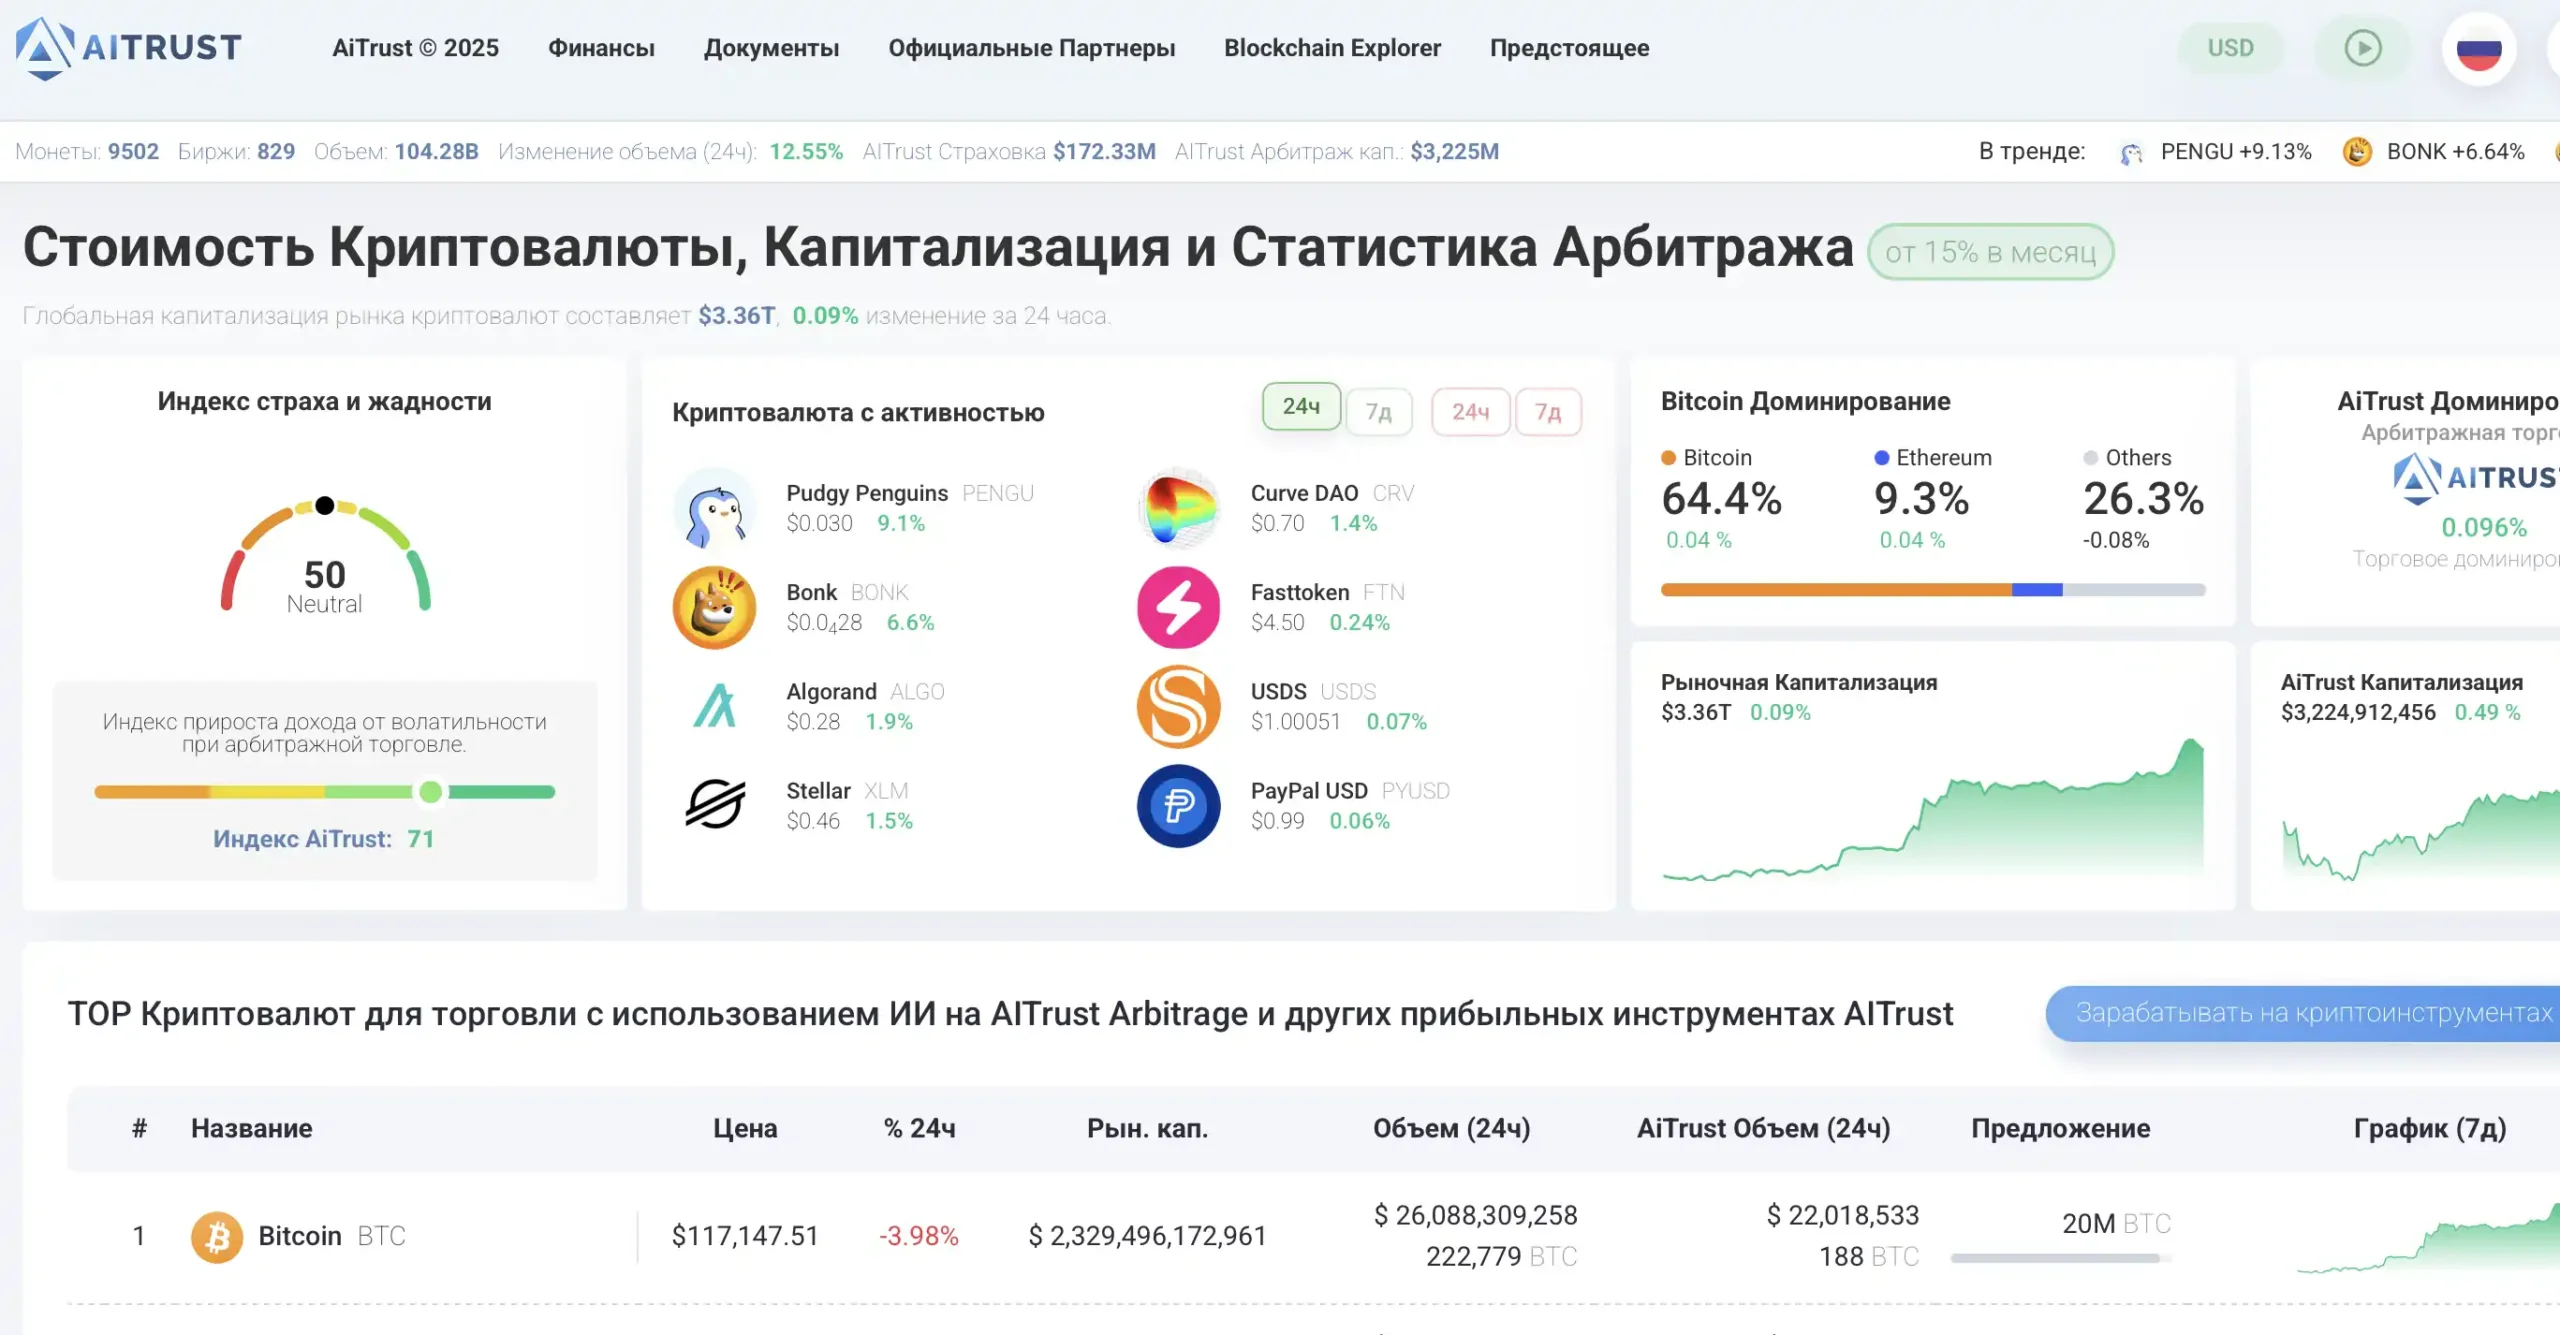This screenshot has width=2560, height=1335.
Task: Sort table by Предложение column
Action: (2060, 1128)
